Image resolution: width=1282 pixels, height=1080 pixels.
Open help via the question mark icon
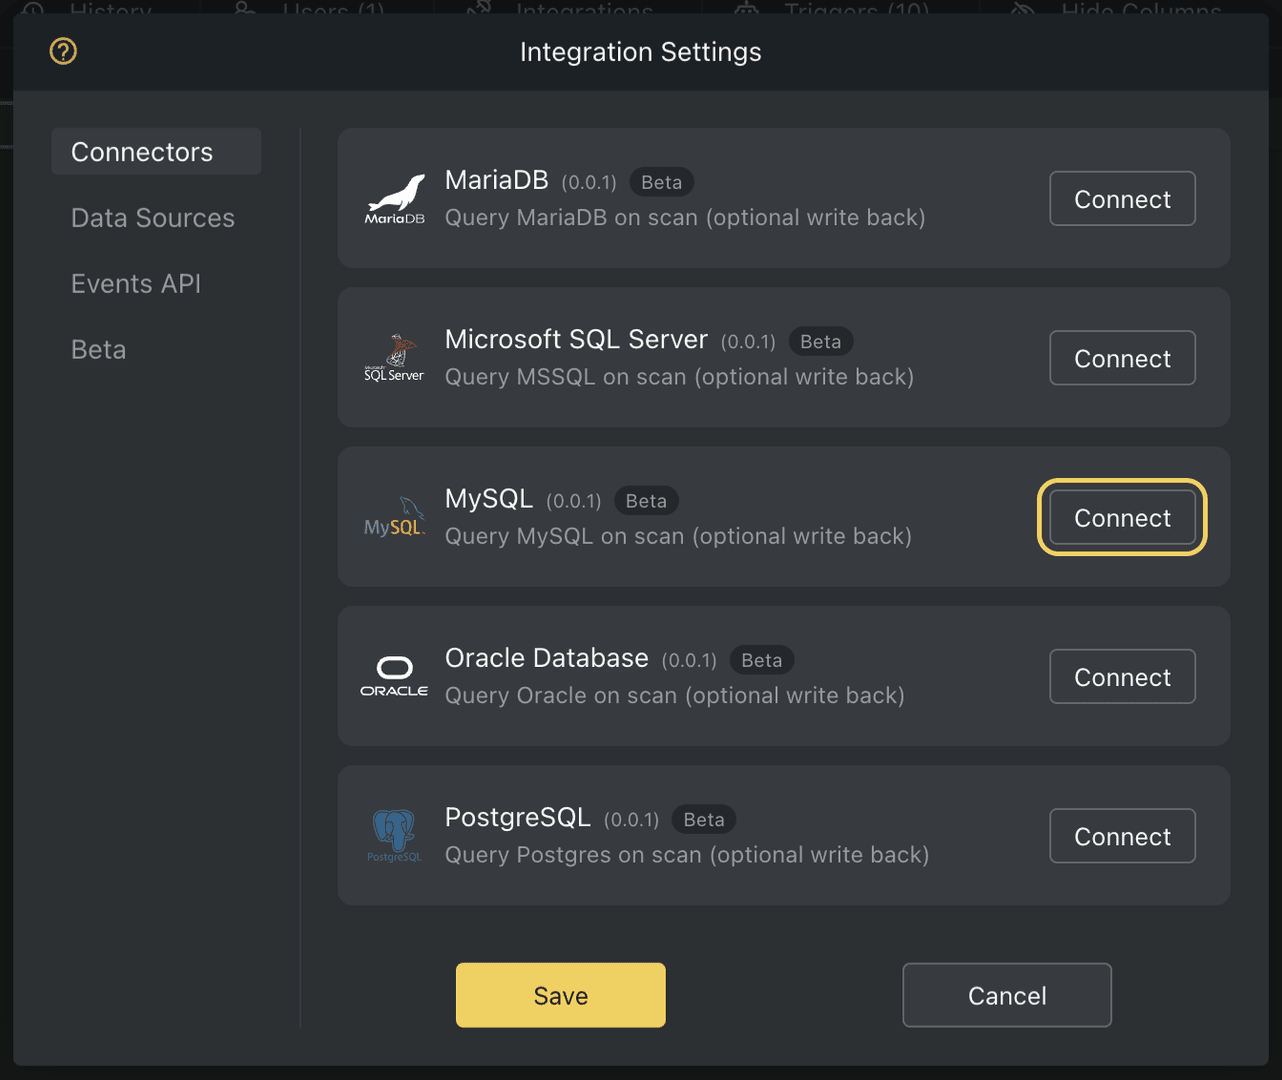(62, 51)
